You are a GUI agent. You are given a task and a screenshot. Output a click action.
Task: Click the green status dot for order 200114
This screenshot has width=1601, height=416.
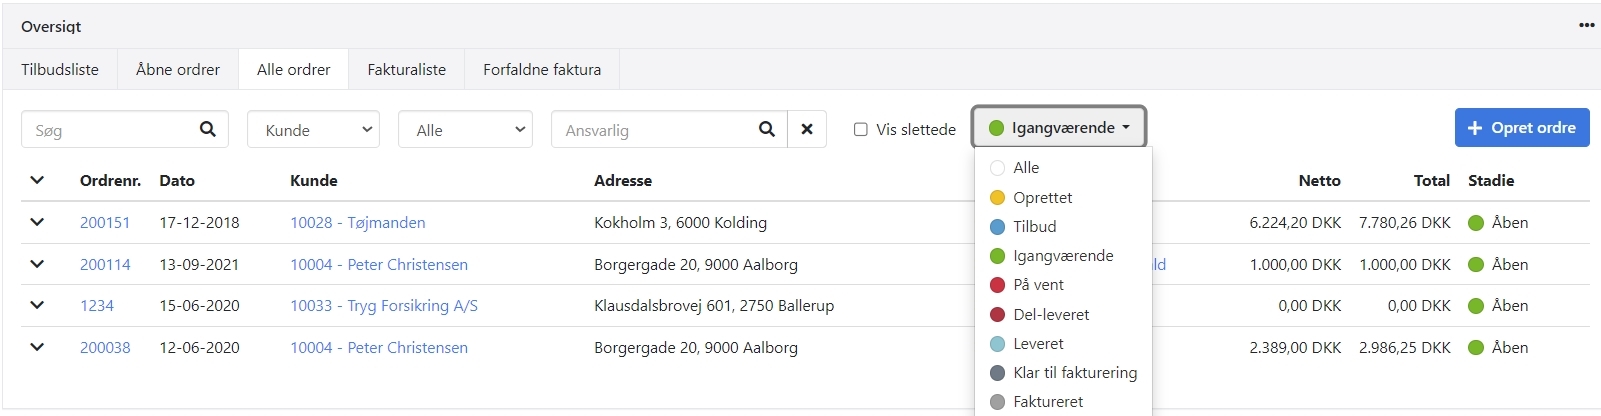point(1476,265)
